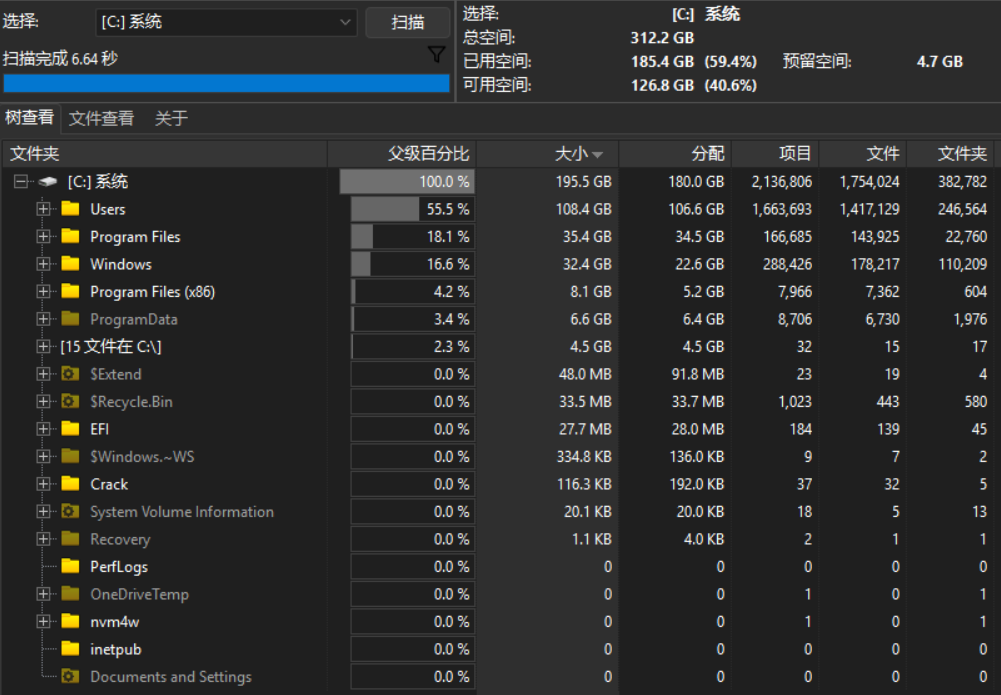Image resolution: width=1001 pixels, height=695 pixels.
Task: Select the PerfLogs row name
Action: pyautogui.click(x=119, y=567)
